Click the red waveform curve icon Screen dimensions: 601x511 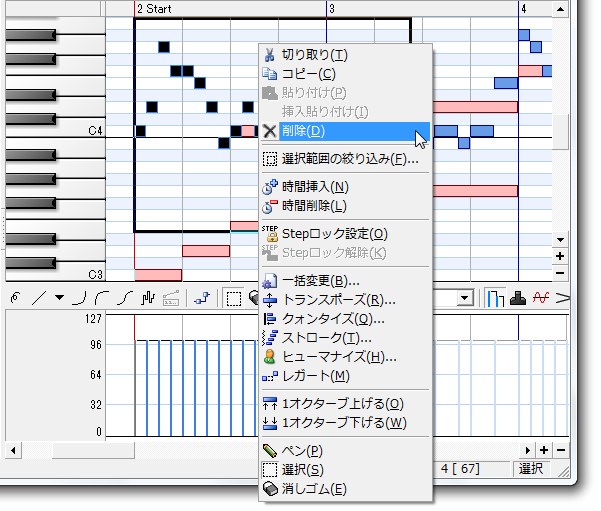tap(540, 297)
